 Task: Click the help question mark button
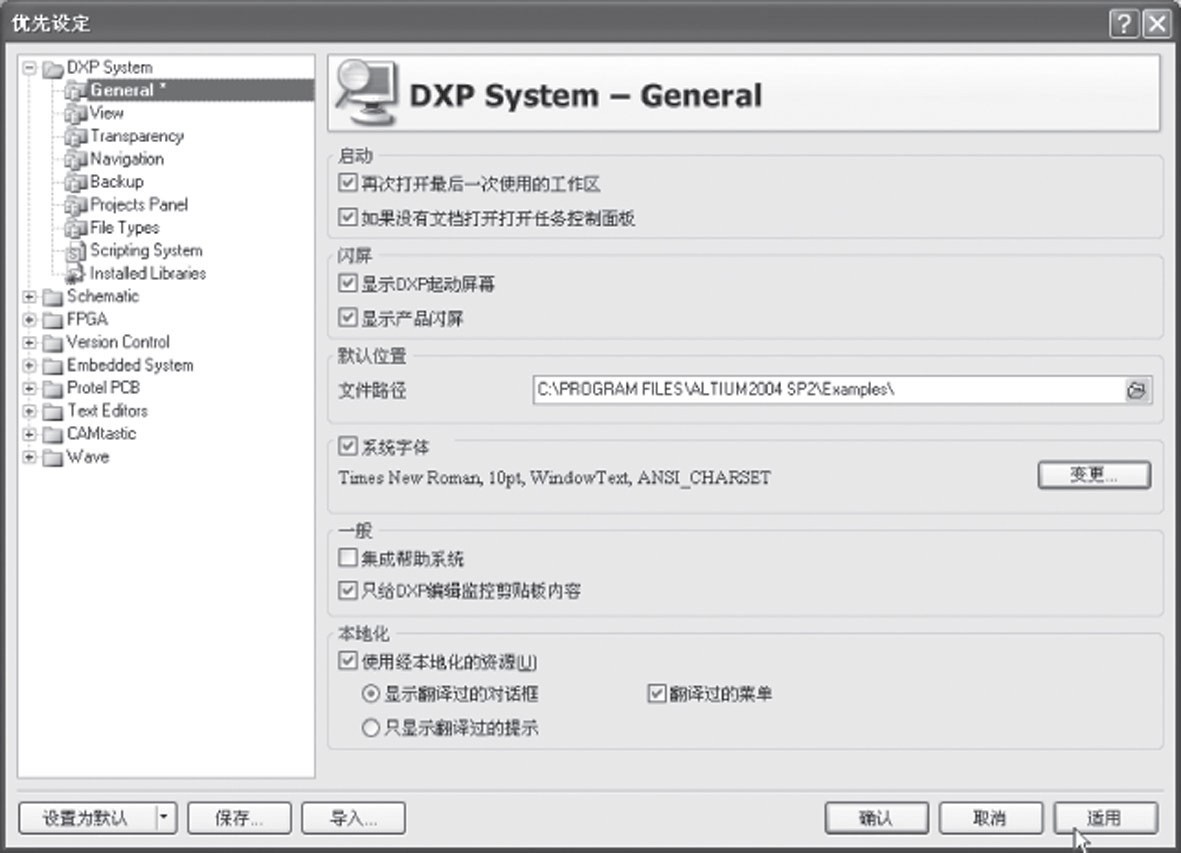tap(1124, 24)
